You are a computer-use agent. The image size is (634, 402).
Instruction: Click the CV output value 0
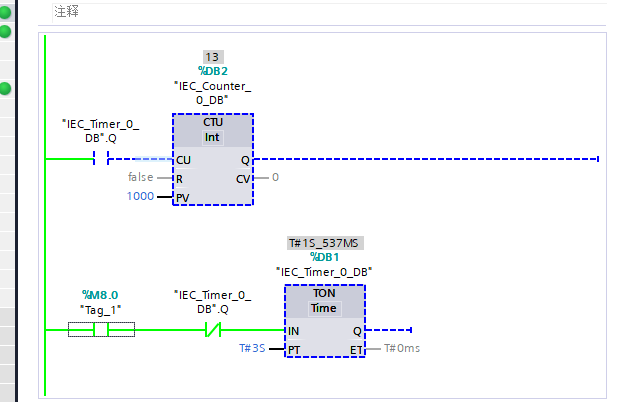(x=275, y=178)
